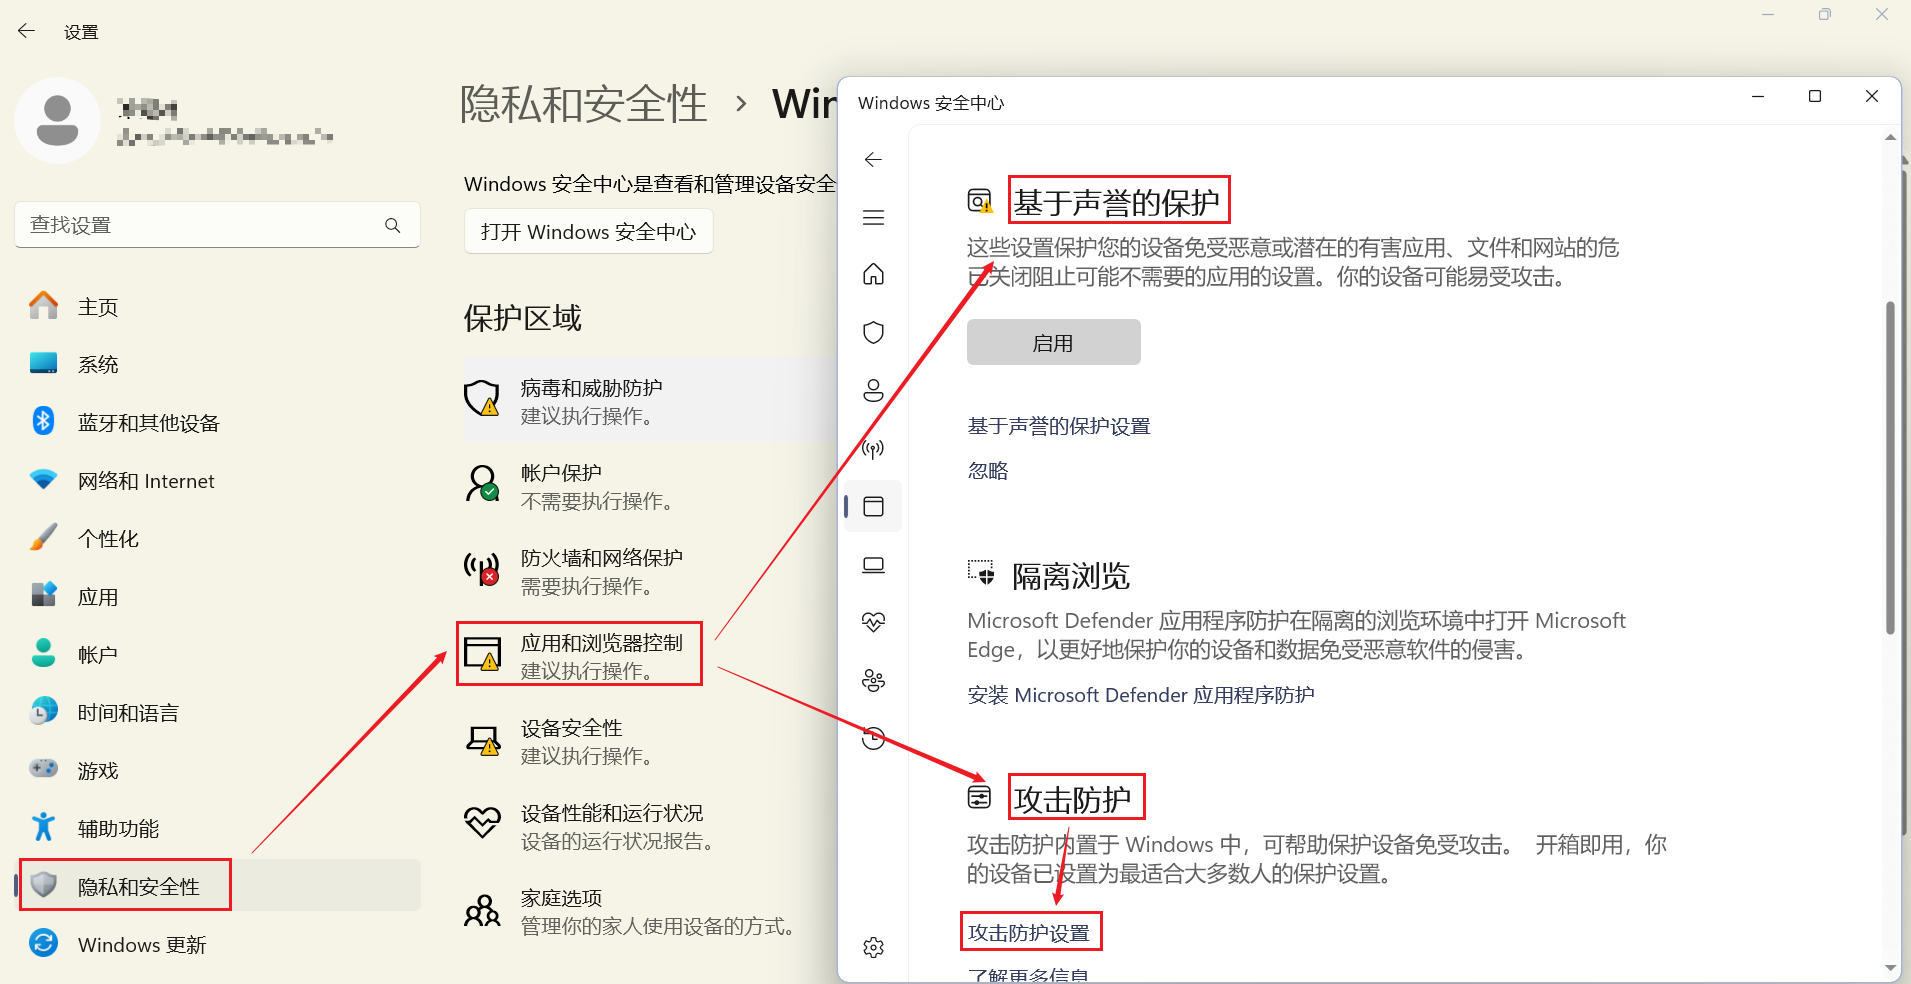Click the user avatar in Settings
Screen dimensions: 1911x984
tap(58, 120)
